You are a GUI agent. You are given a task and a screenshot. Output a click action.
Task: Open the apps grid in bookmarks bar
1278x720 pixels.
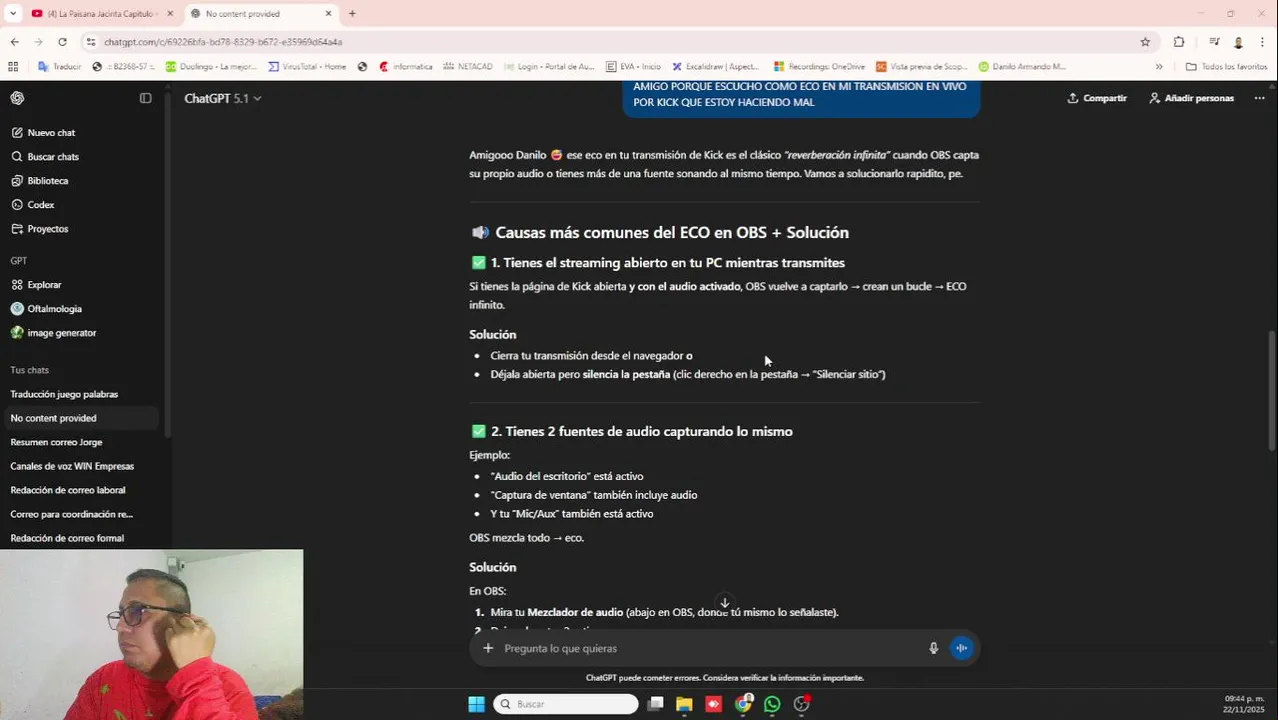click(13, 66)
